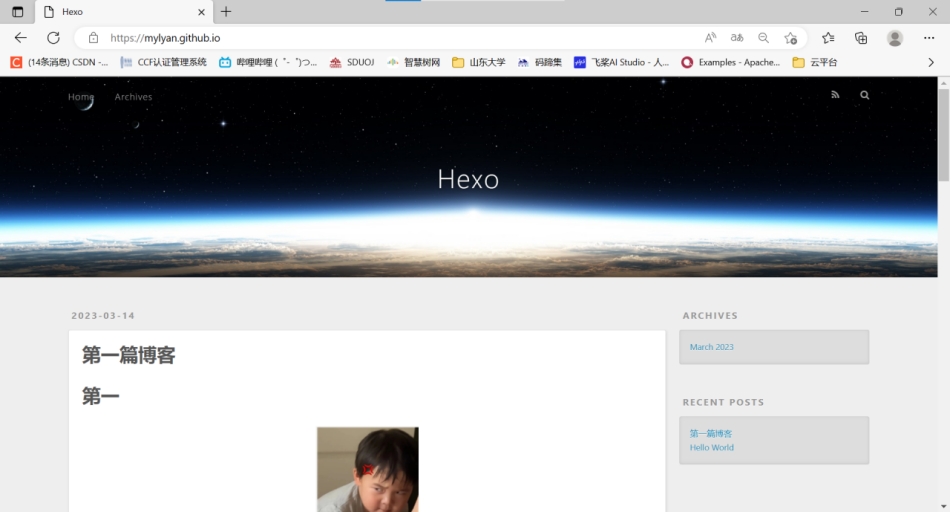Click the address bar URL field
The height and width of the screenshot is (512, 951).
[400, 38]
